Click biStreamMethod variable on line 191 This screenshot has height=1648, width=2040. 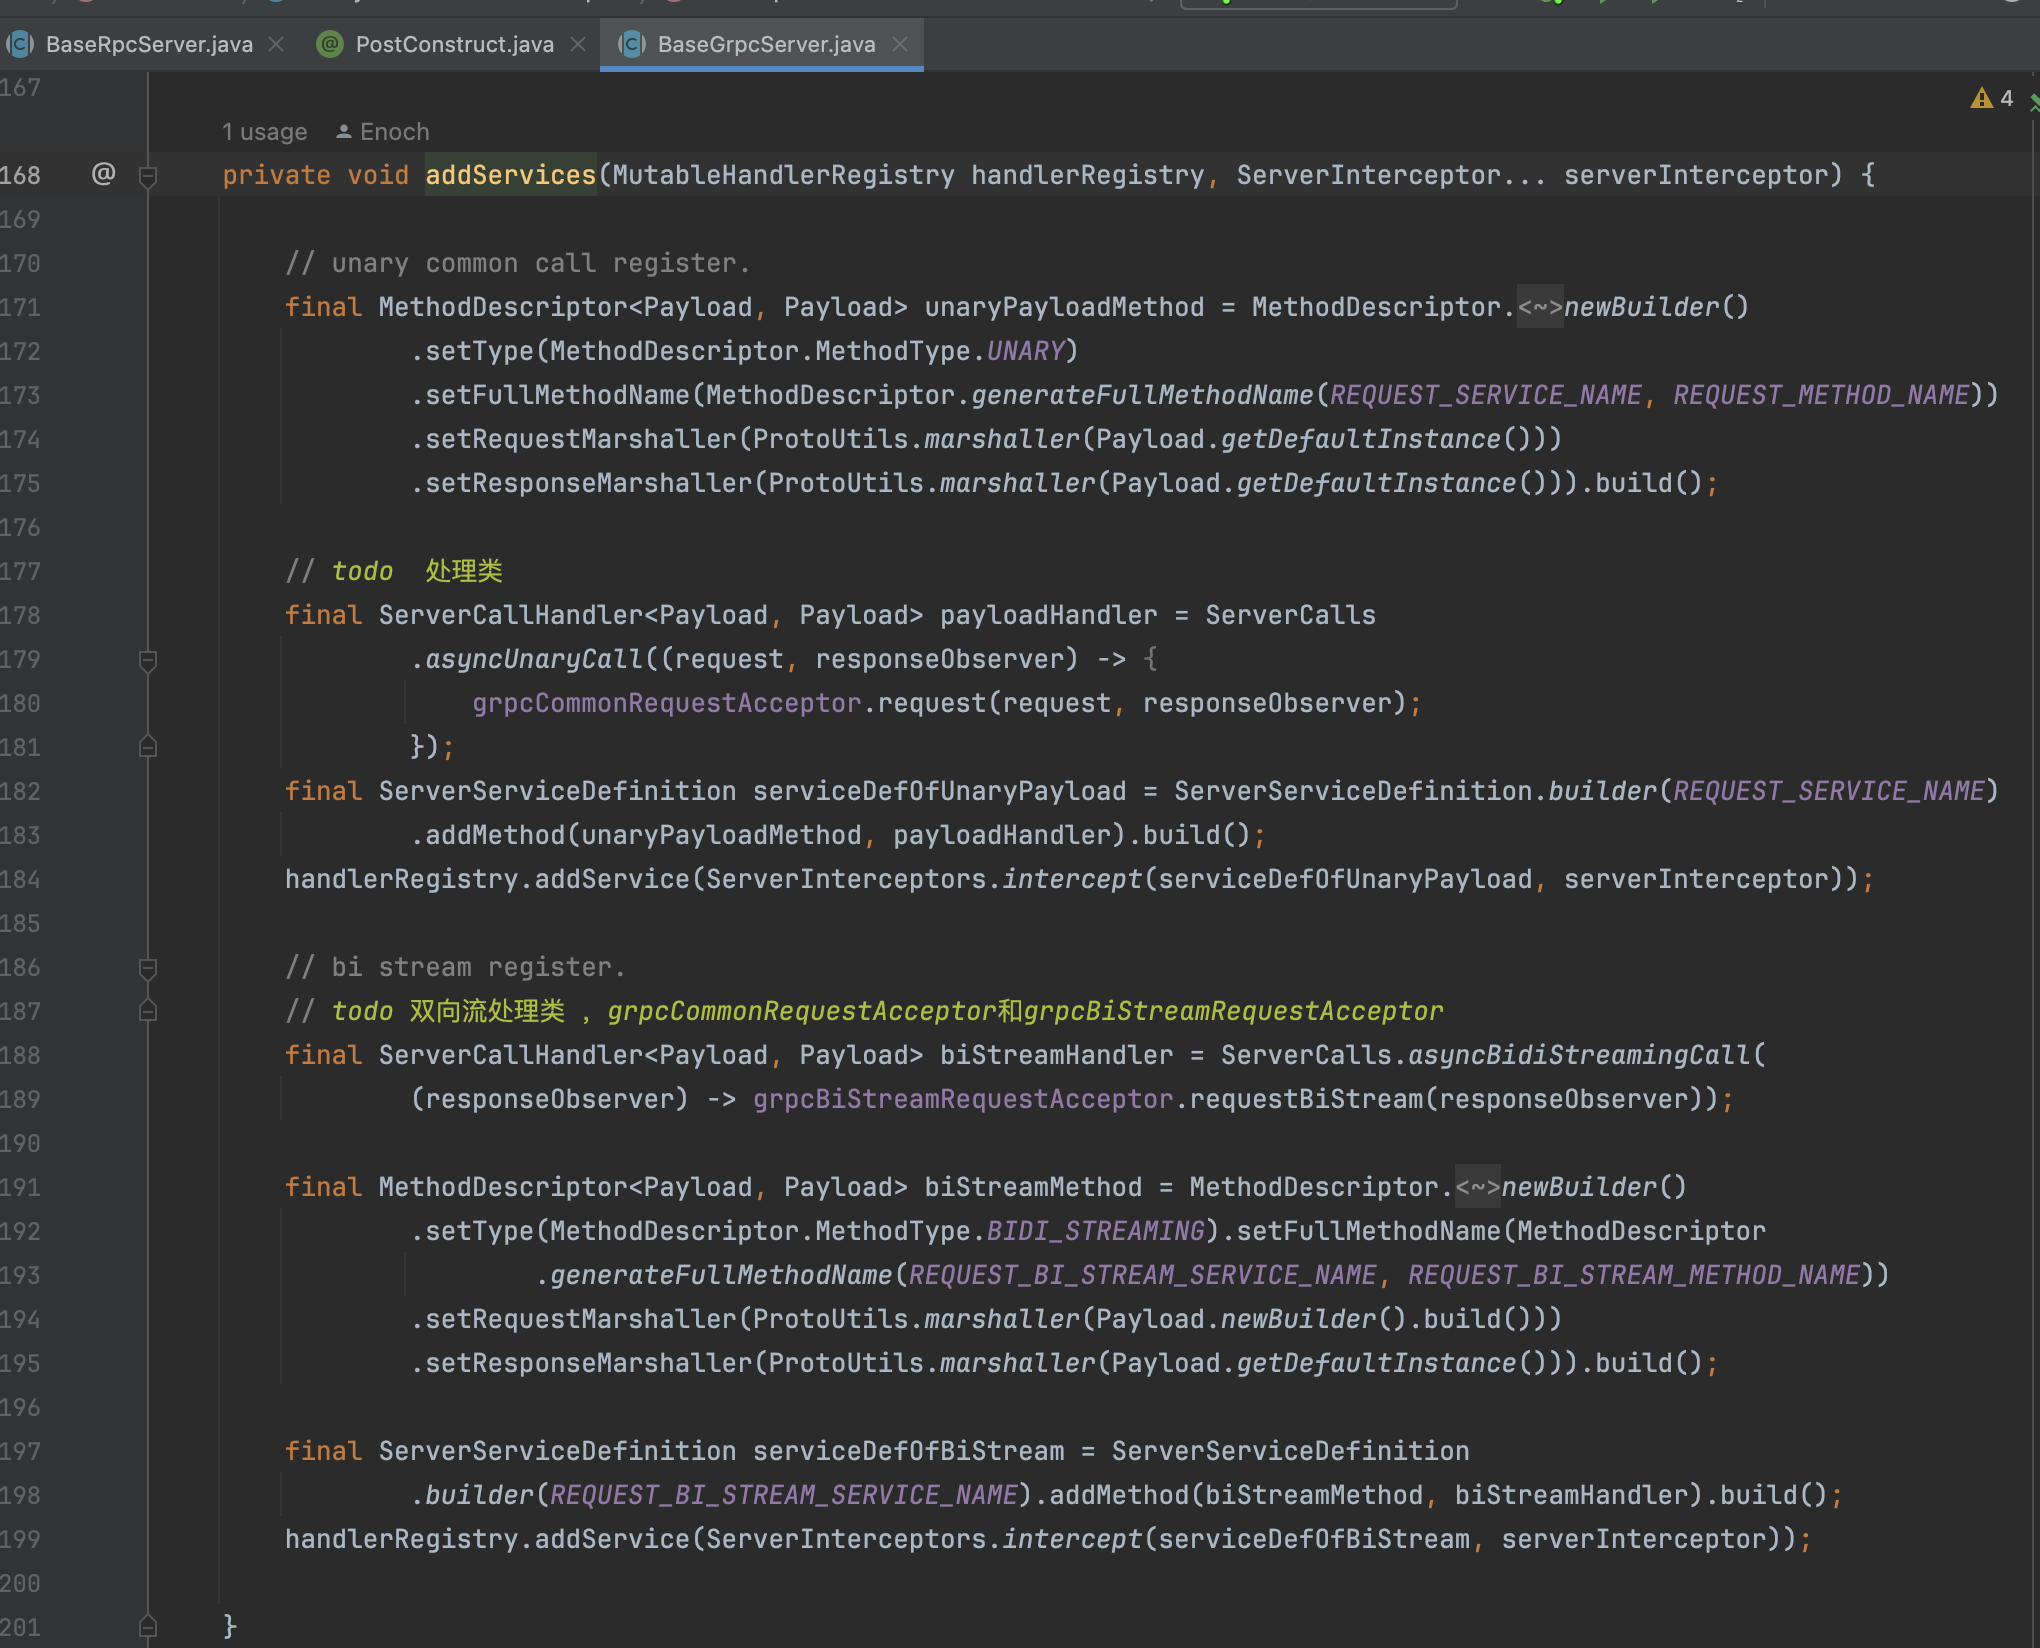click(x=1033, y=1187)
